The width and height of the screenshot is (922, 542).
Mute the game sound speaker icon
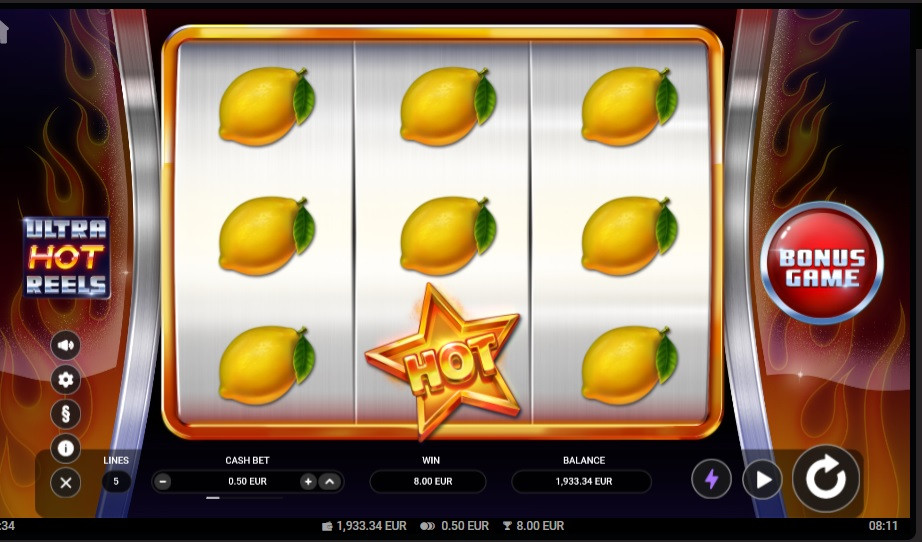point(66,345)
